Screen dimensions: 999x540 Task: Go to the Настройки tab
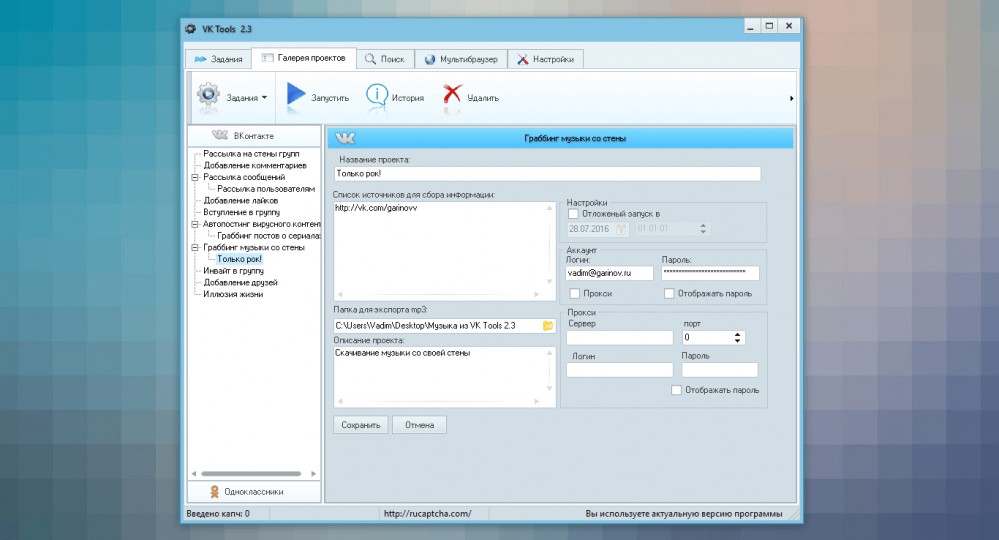tap(545, 59)
